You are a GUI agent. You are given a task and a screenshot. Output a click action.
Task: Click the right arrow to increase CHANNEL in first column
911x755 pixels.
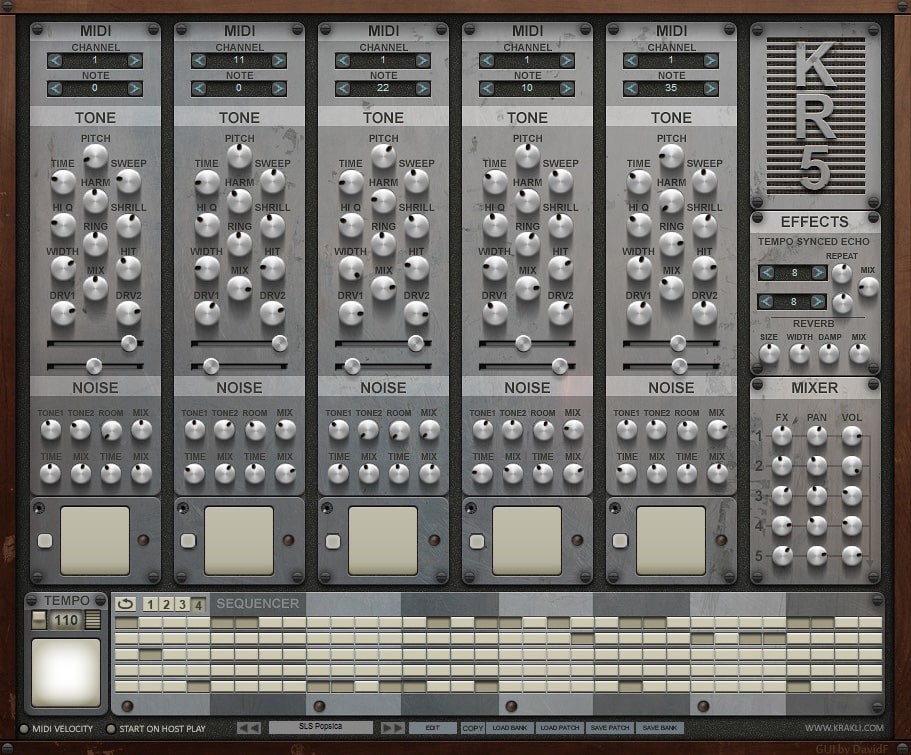tap(134, 60)
